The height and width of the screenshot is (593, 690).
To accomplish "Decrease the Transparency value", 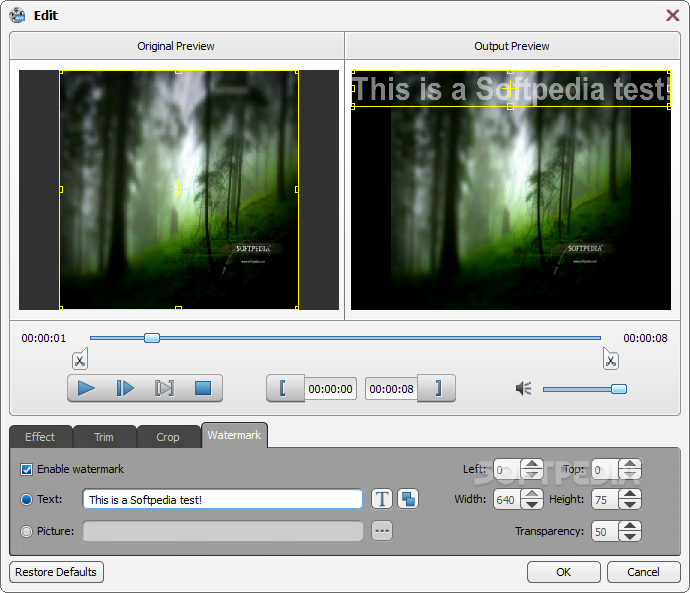I will (x=630, y=537).
